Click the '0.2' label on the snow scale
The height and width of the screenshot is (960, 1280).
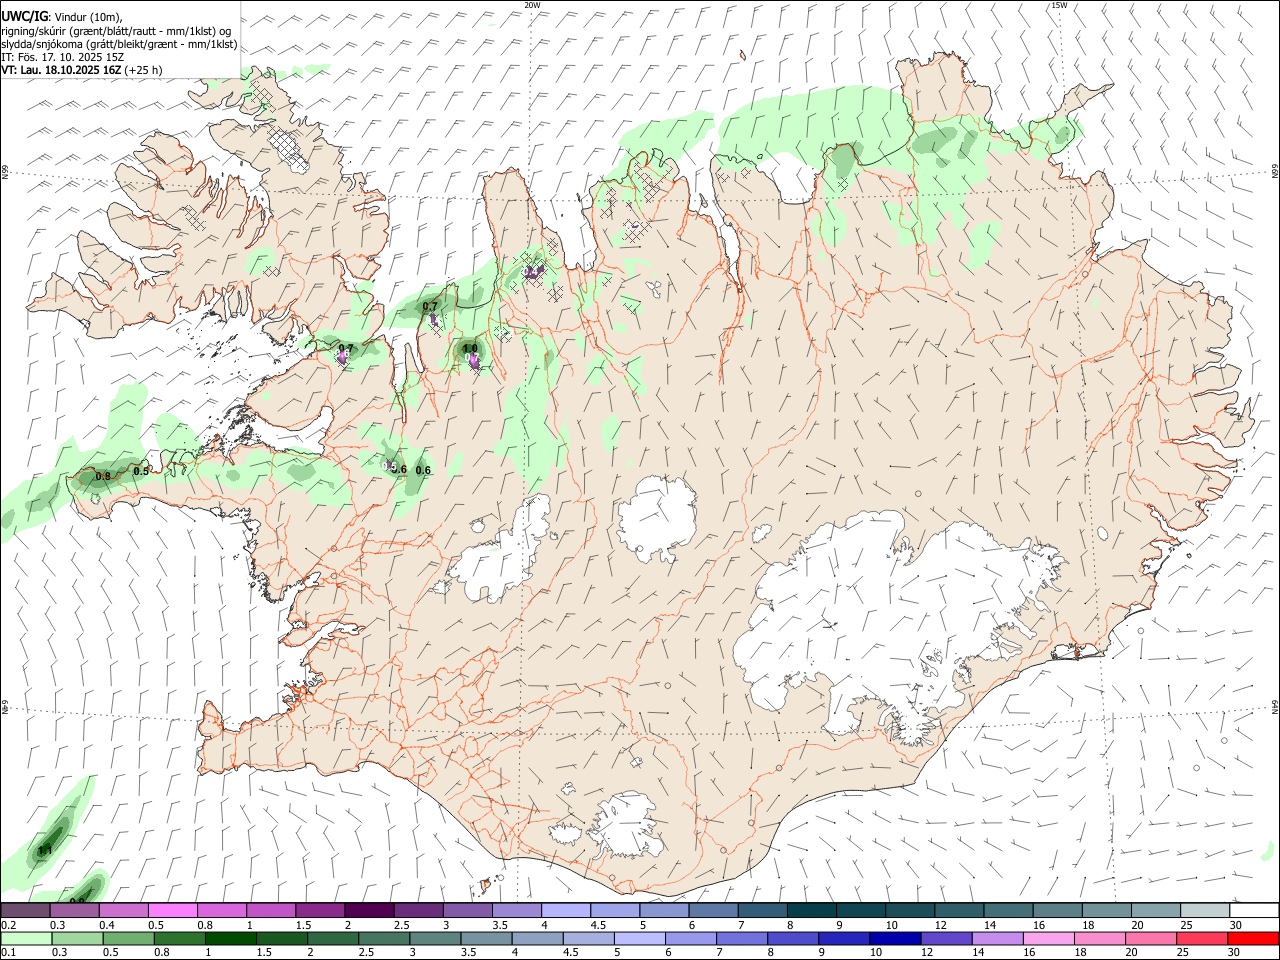(9, 925)
